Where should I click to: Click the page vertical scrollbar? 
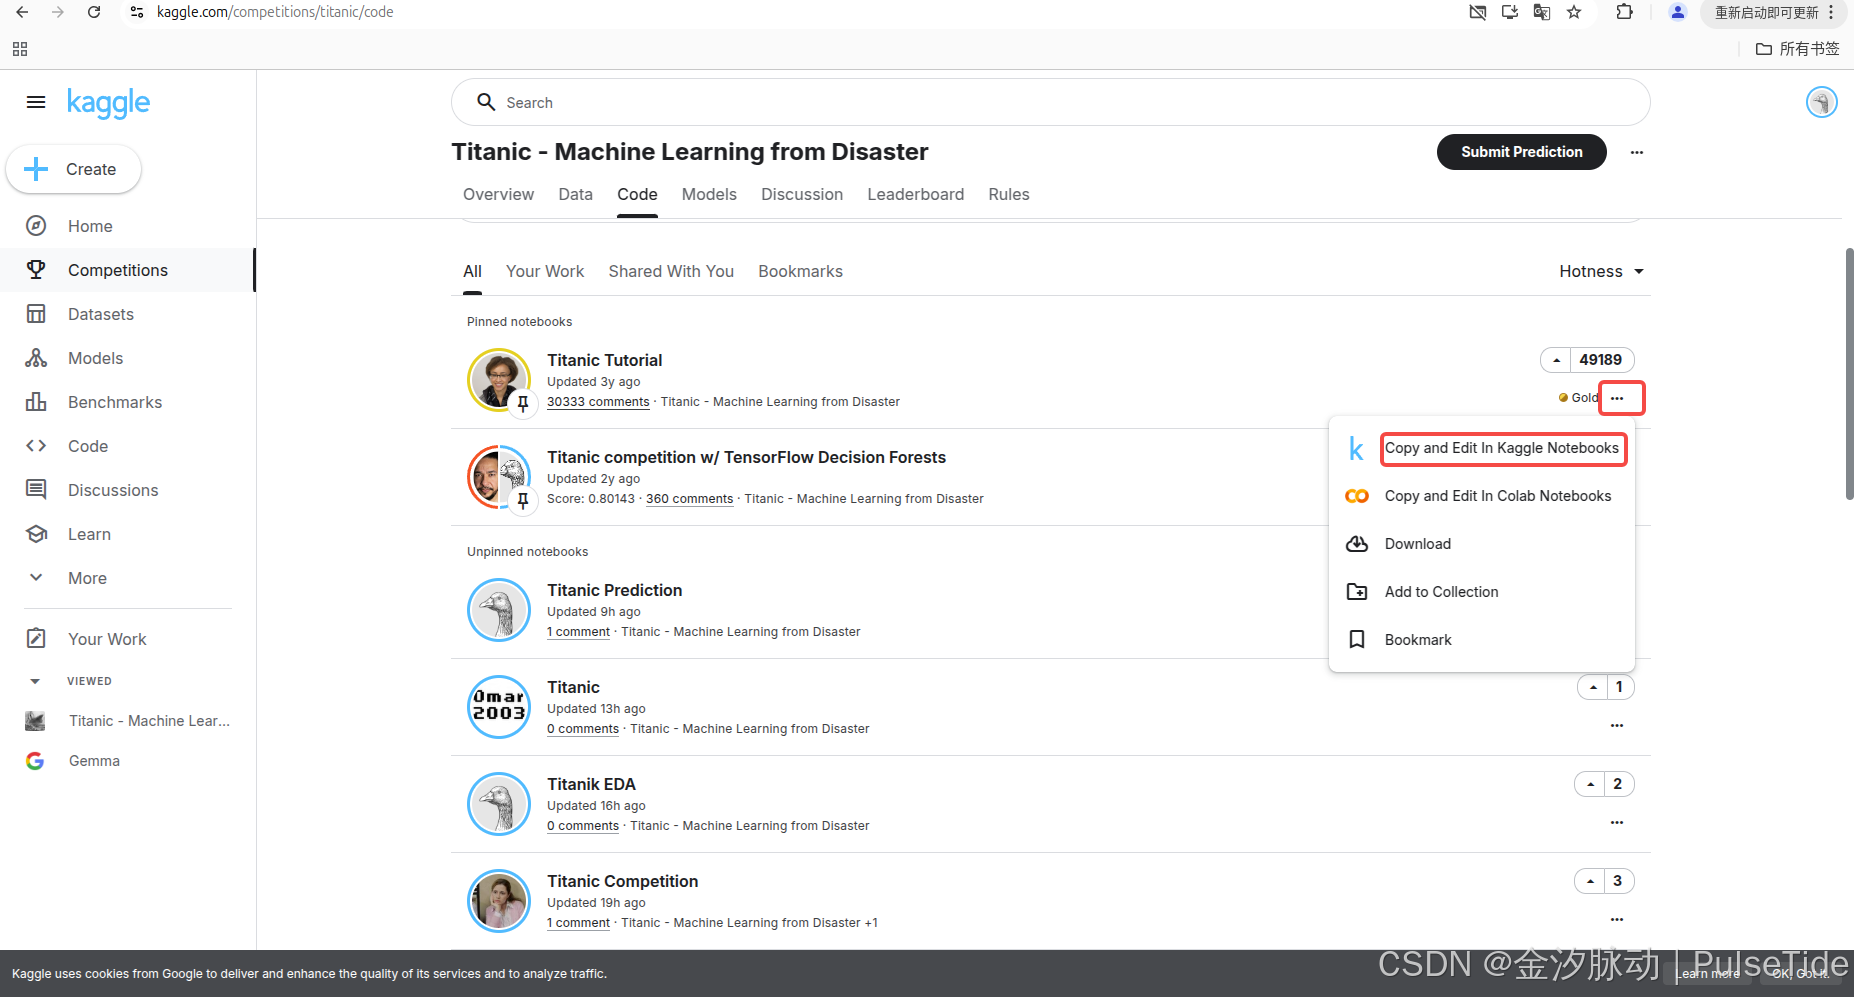1849,373
